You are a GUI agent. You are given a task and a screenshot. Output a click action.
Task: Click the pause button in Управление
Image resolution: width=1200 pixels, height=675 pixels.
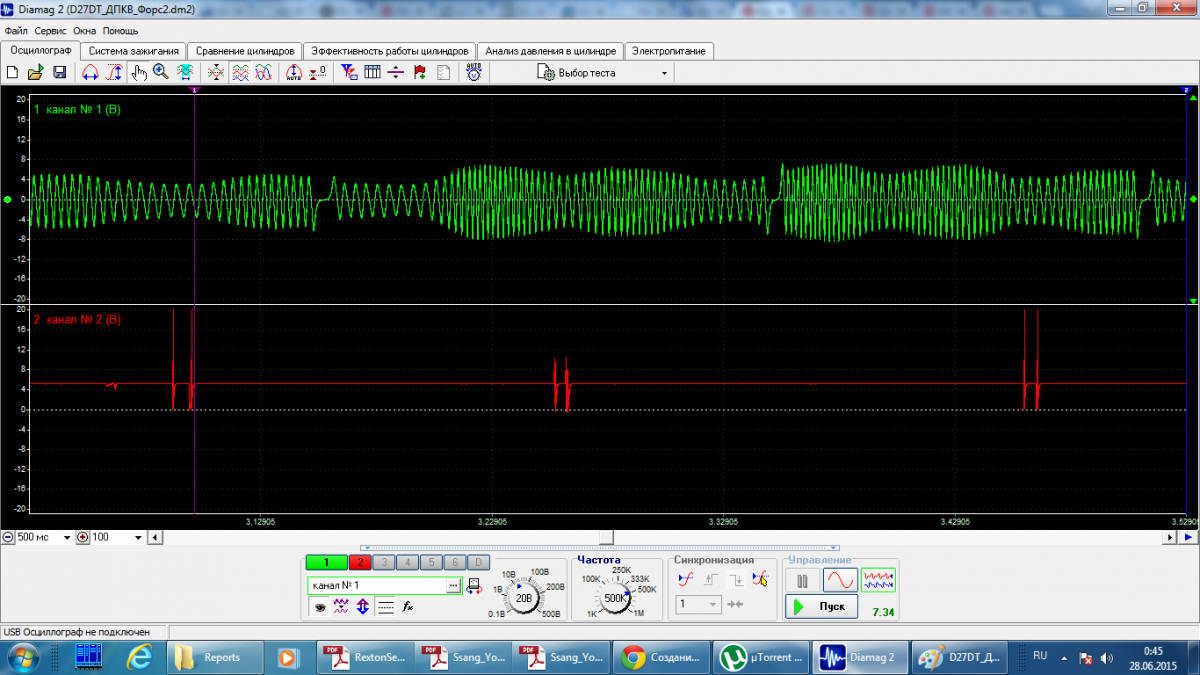[x=803, y=580]
